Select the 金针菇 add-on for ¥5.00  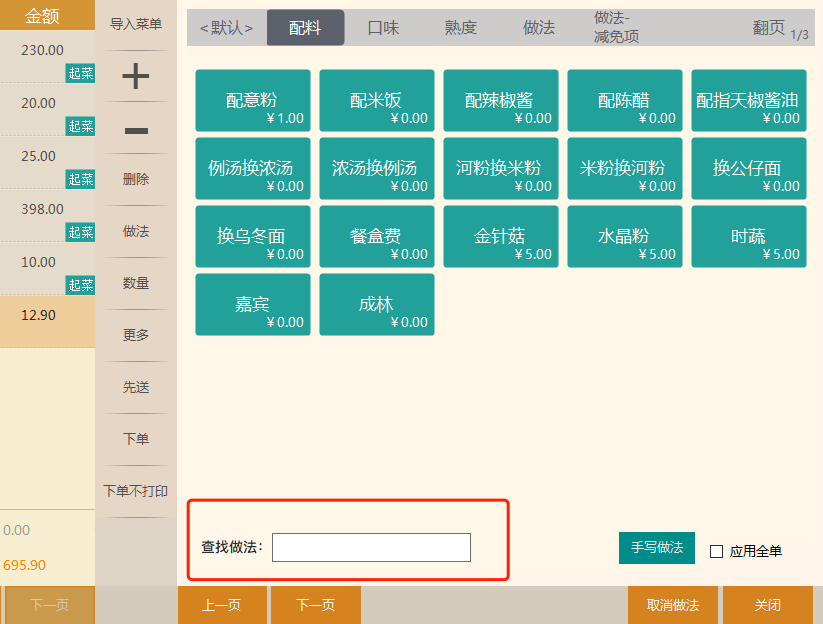[499, 237]
